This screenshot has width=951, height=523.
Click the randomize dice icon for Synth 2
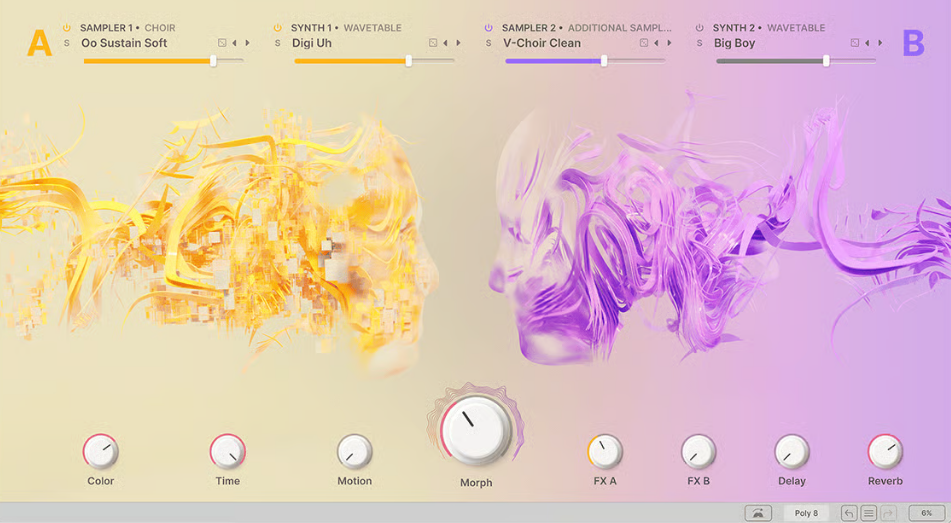click(x=855, y=43)
